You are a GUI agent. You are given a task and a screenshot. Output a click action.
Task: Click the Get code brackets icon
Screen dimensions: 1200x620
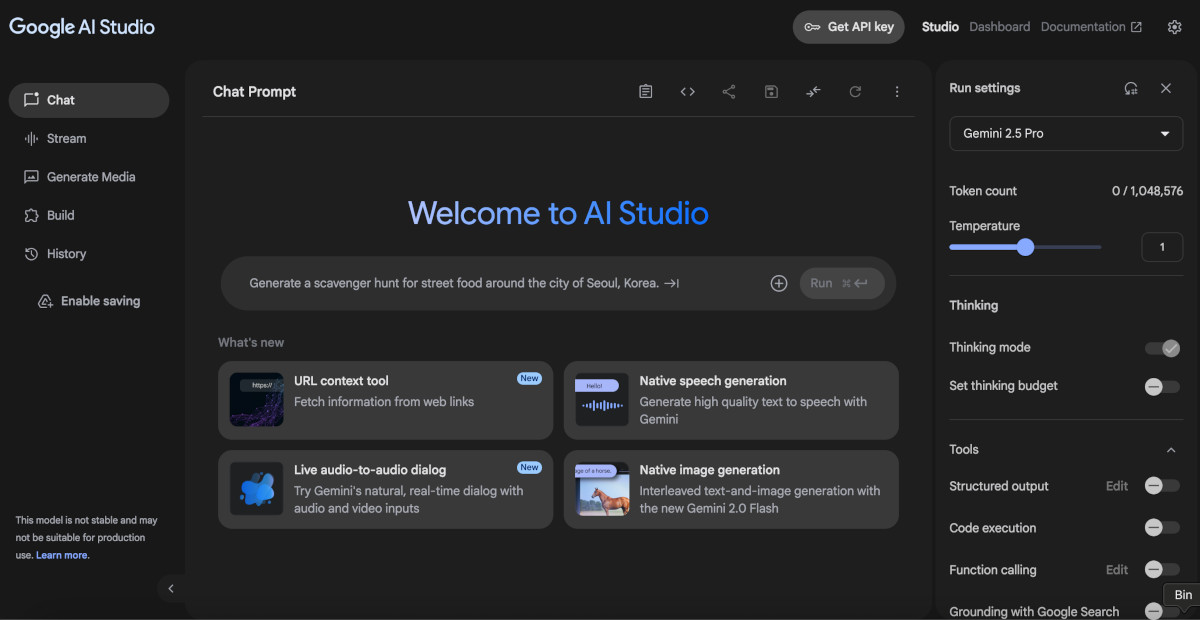(x=688, y=92)
